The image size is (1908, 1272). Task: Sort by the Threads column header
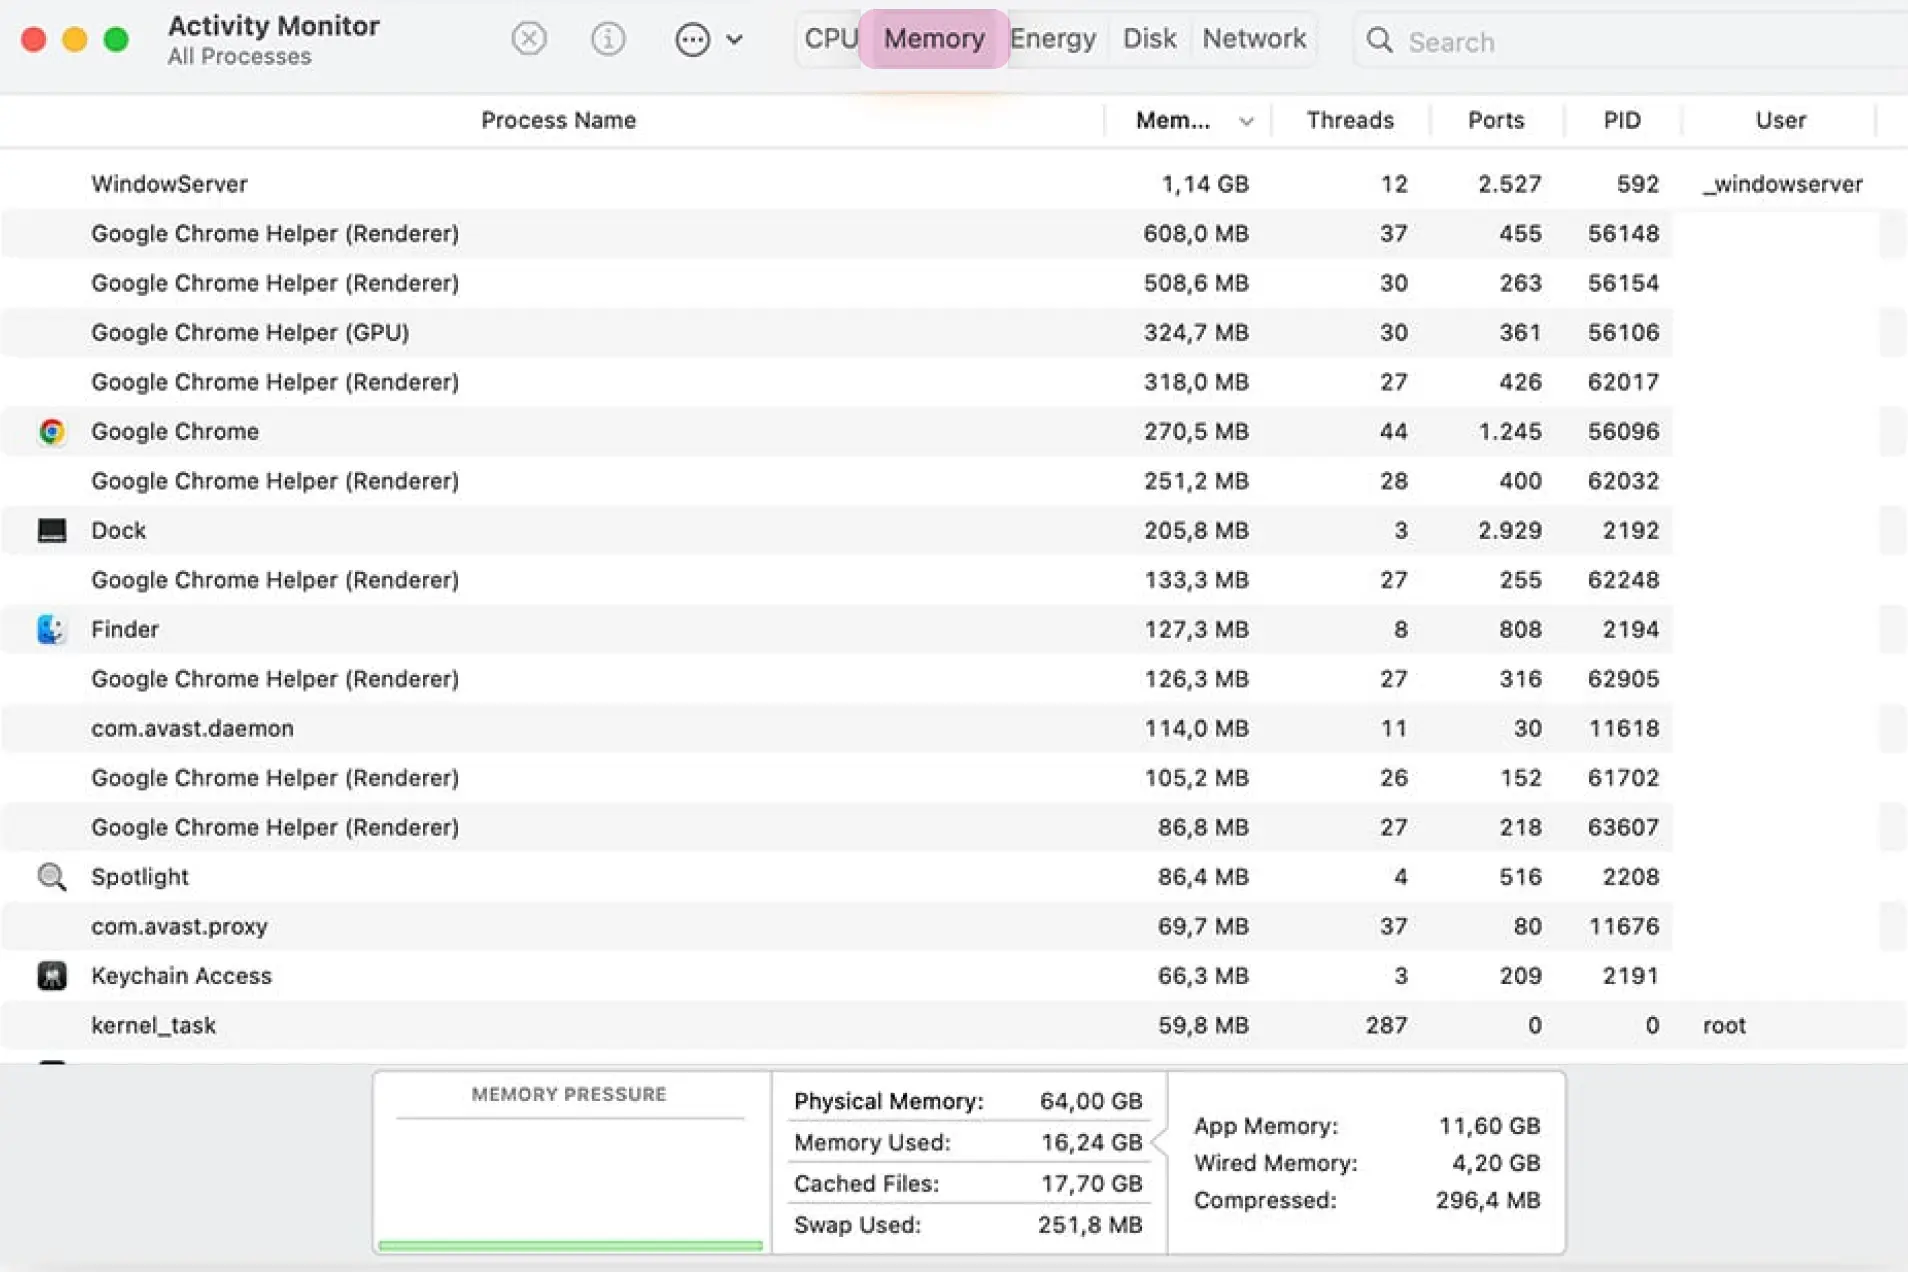[x=1349, y=120]
